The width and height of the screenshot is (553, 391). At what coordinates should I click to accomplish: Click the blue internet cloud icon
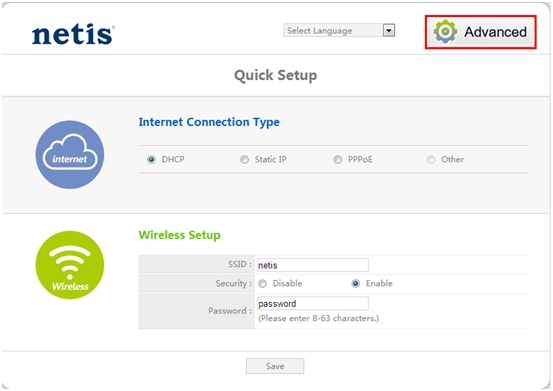[70, 155]
